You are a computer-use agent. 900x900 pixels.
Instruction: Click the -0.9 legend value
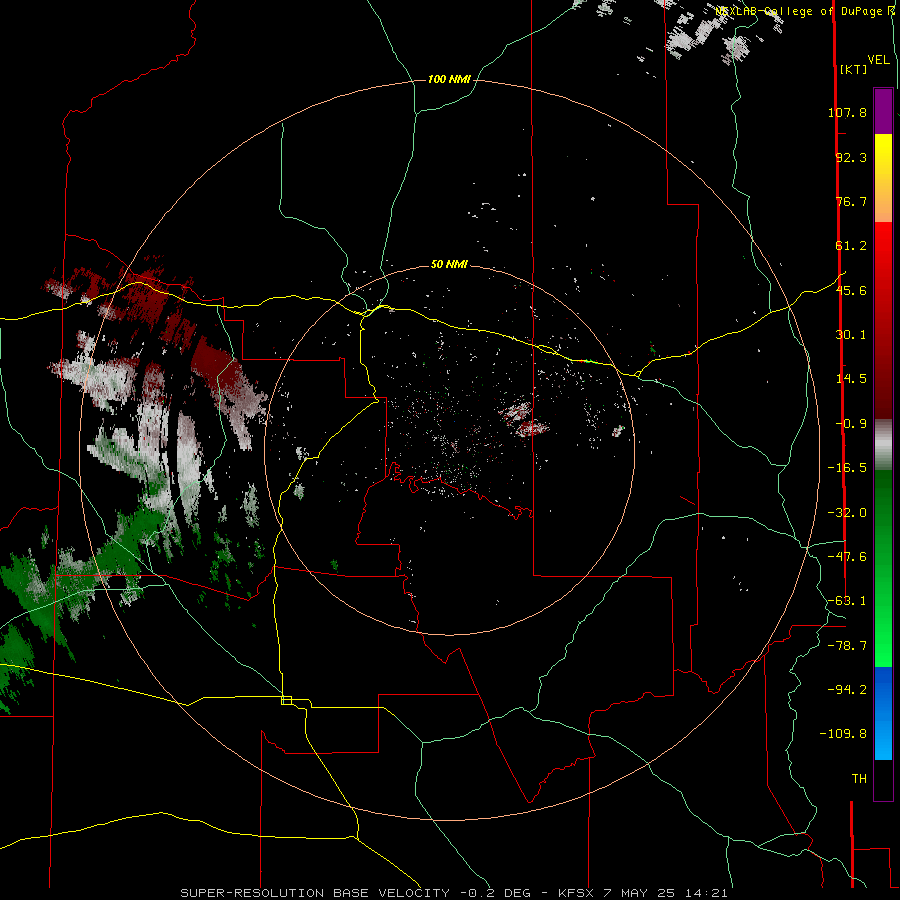[851, 424]
